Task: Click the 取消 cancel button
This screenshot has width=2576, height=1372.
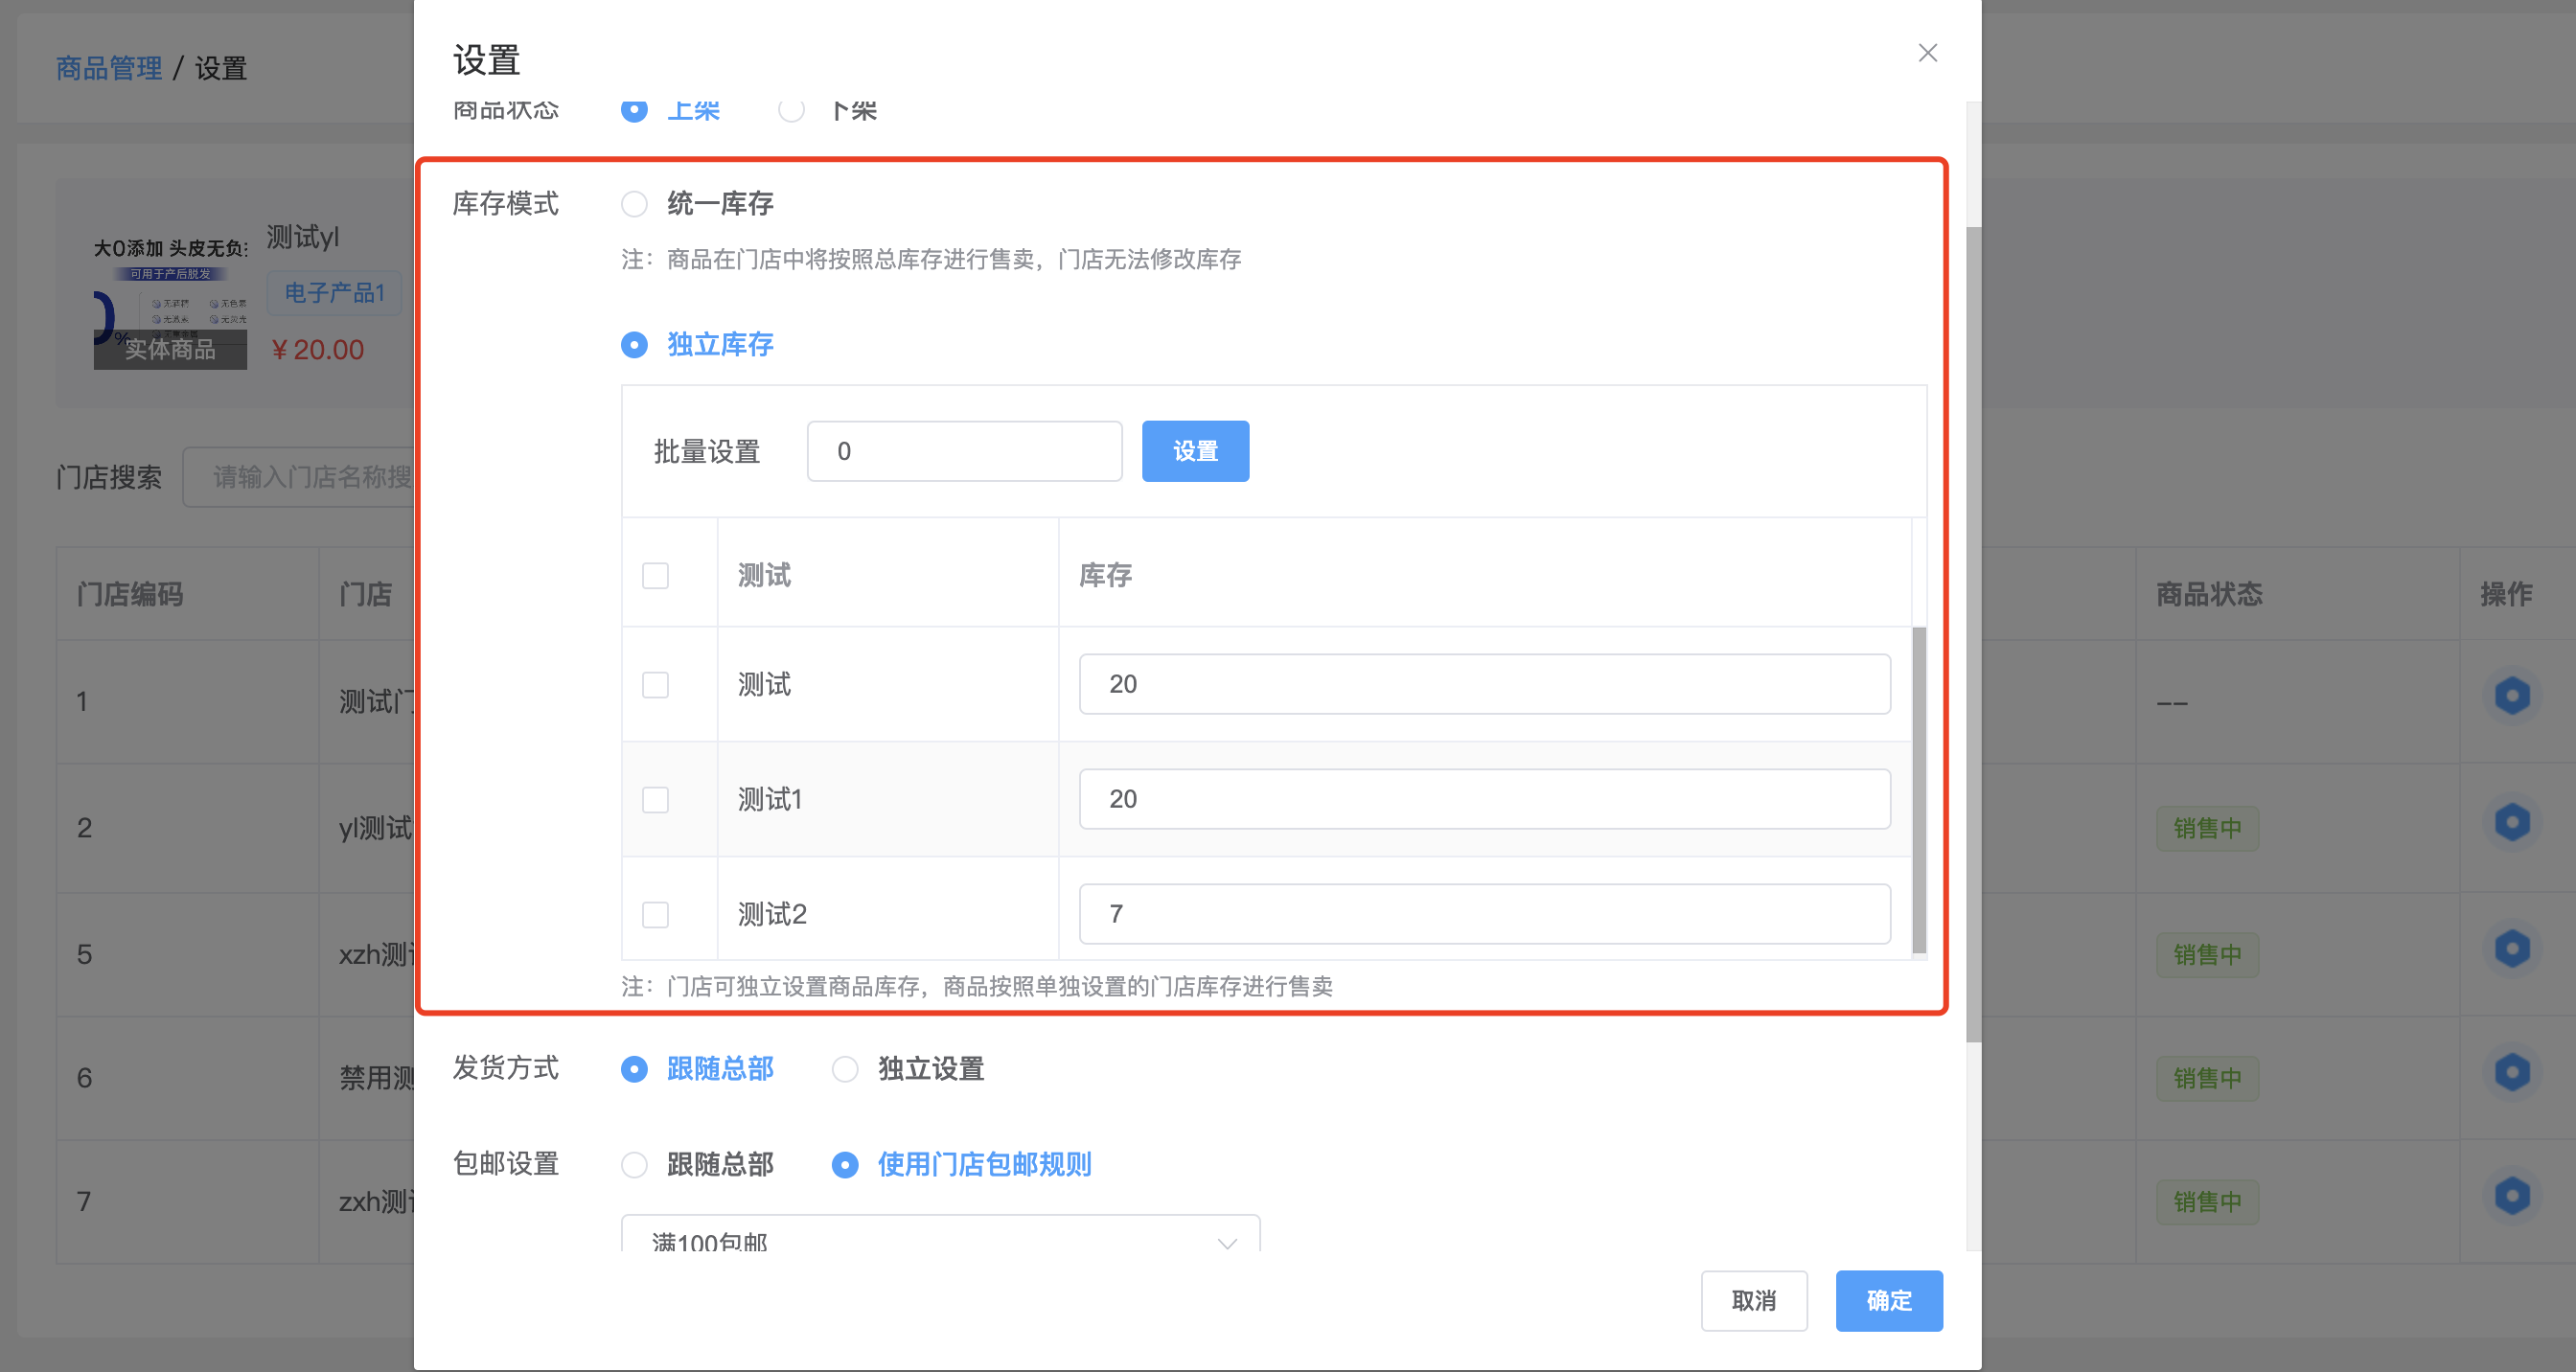Action: tap(1753, 1301)
